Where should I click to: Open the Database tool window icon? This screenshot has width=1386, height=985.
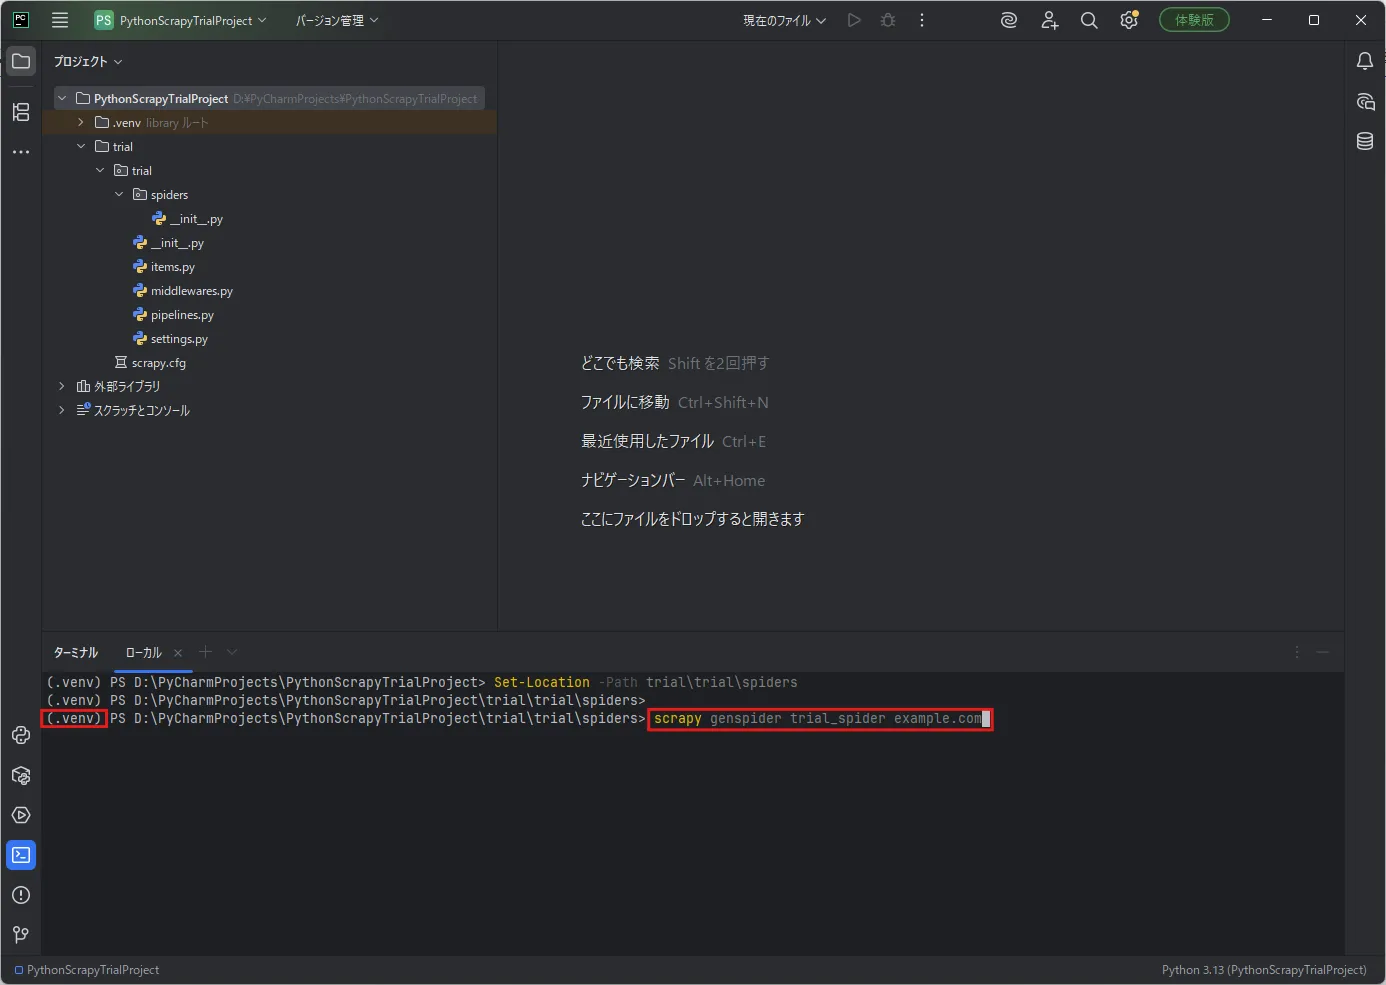(x=1365, y=141)
